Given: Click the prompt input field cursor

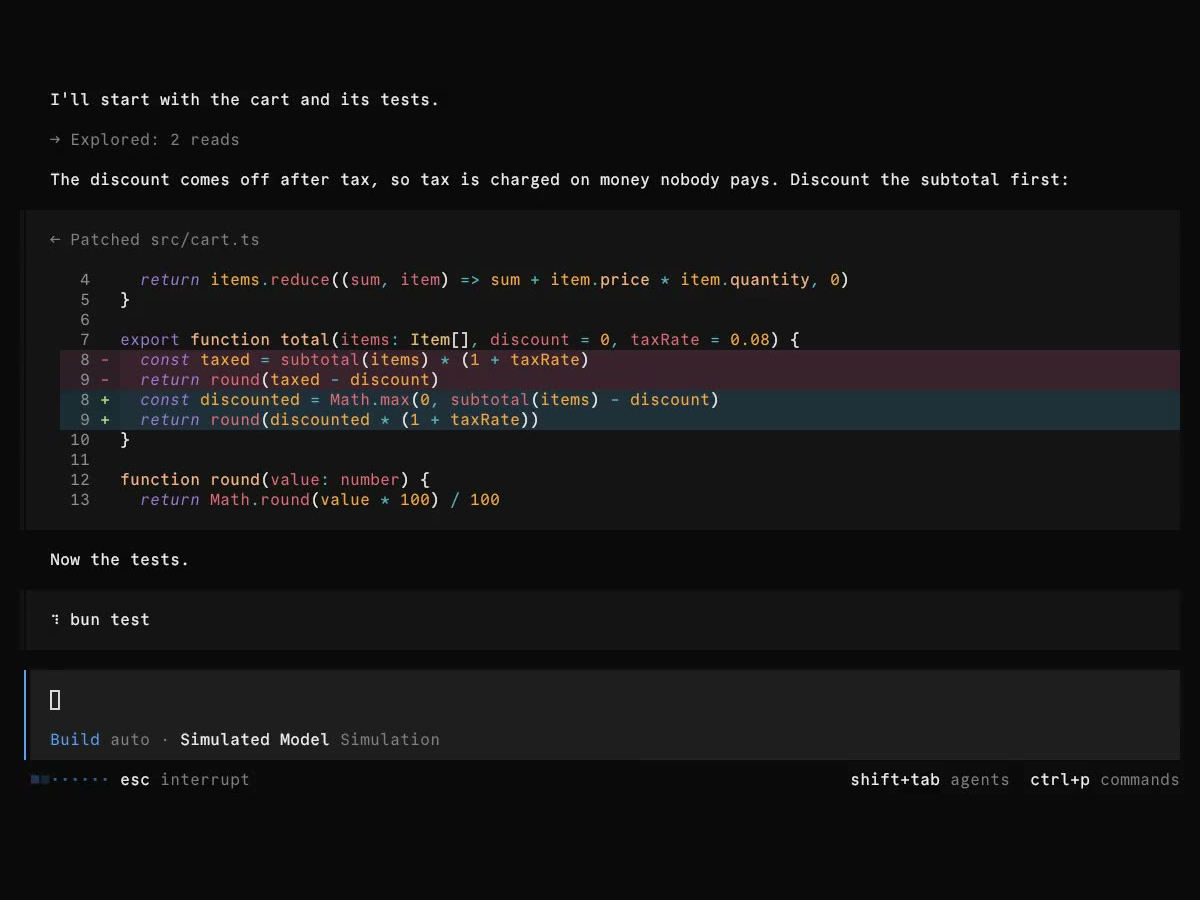Looking at the screenshot, I should 55,700.
